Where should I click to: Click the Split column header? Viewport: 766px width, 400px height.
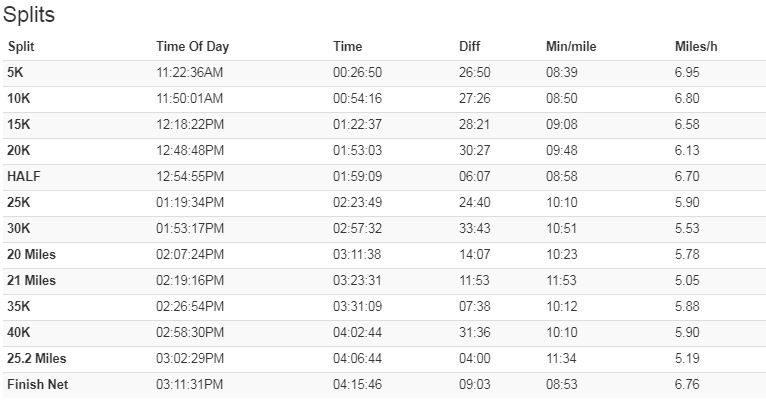tap(21, 46)
